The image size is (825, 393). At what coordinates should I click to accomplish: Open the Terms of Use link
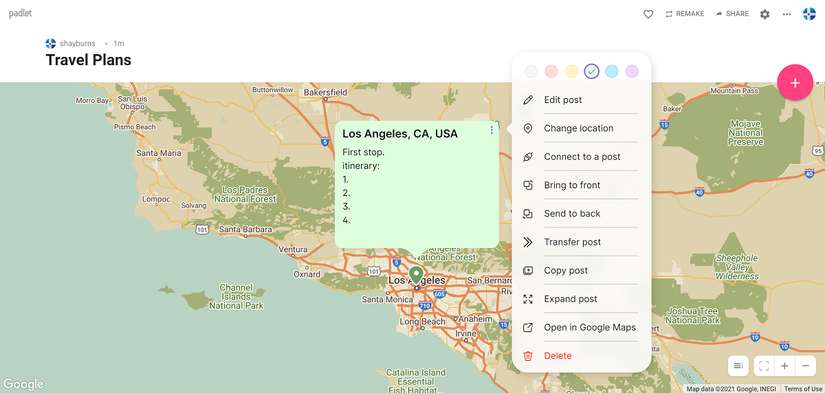point(803,389)
